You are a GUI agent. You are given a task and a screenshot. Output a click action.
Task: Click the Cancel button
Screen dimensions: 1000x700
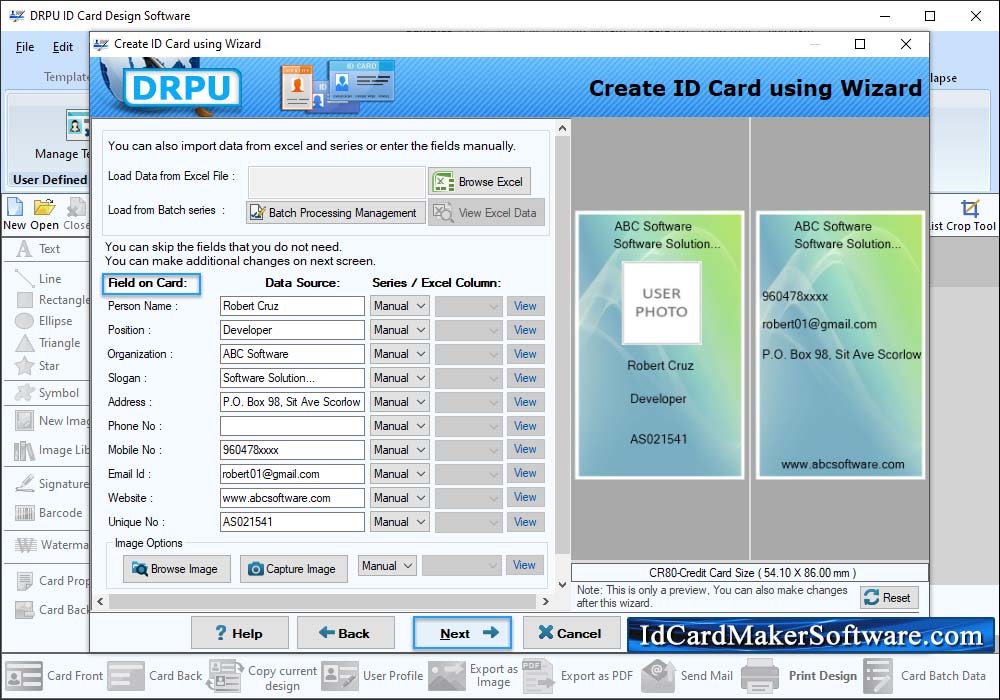pyautogui.click(x=571, y=633)
